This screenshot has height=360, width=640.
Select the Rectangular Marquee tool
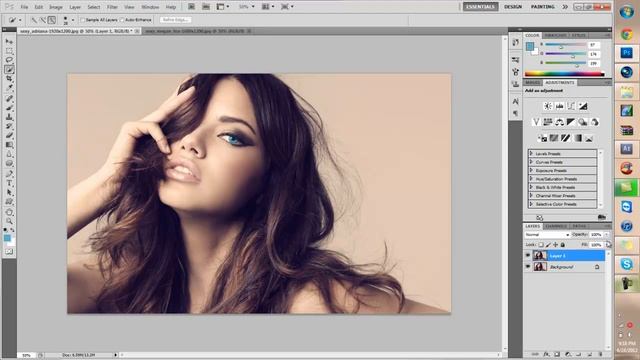tap(9, 51)
